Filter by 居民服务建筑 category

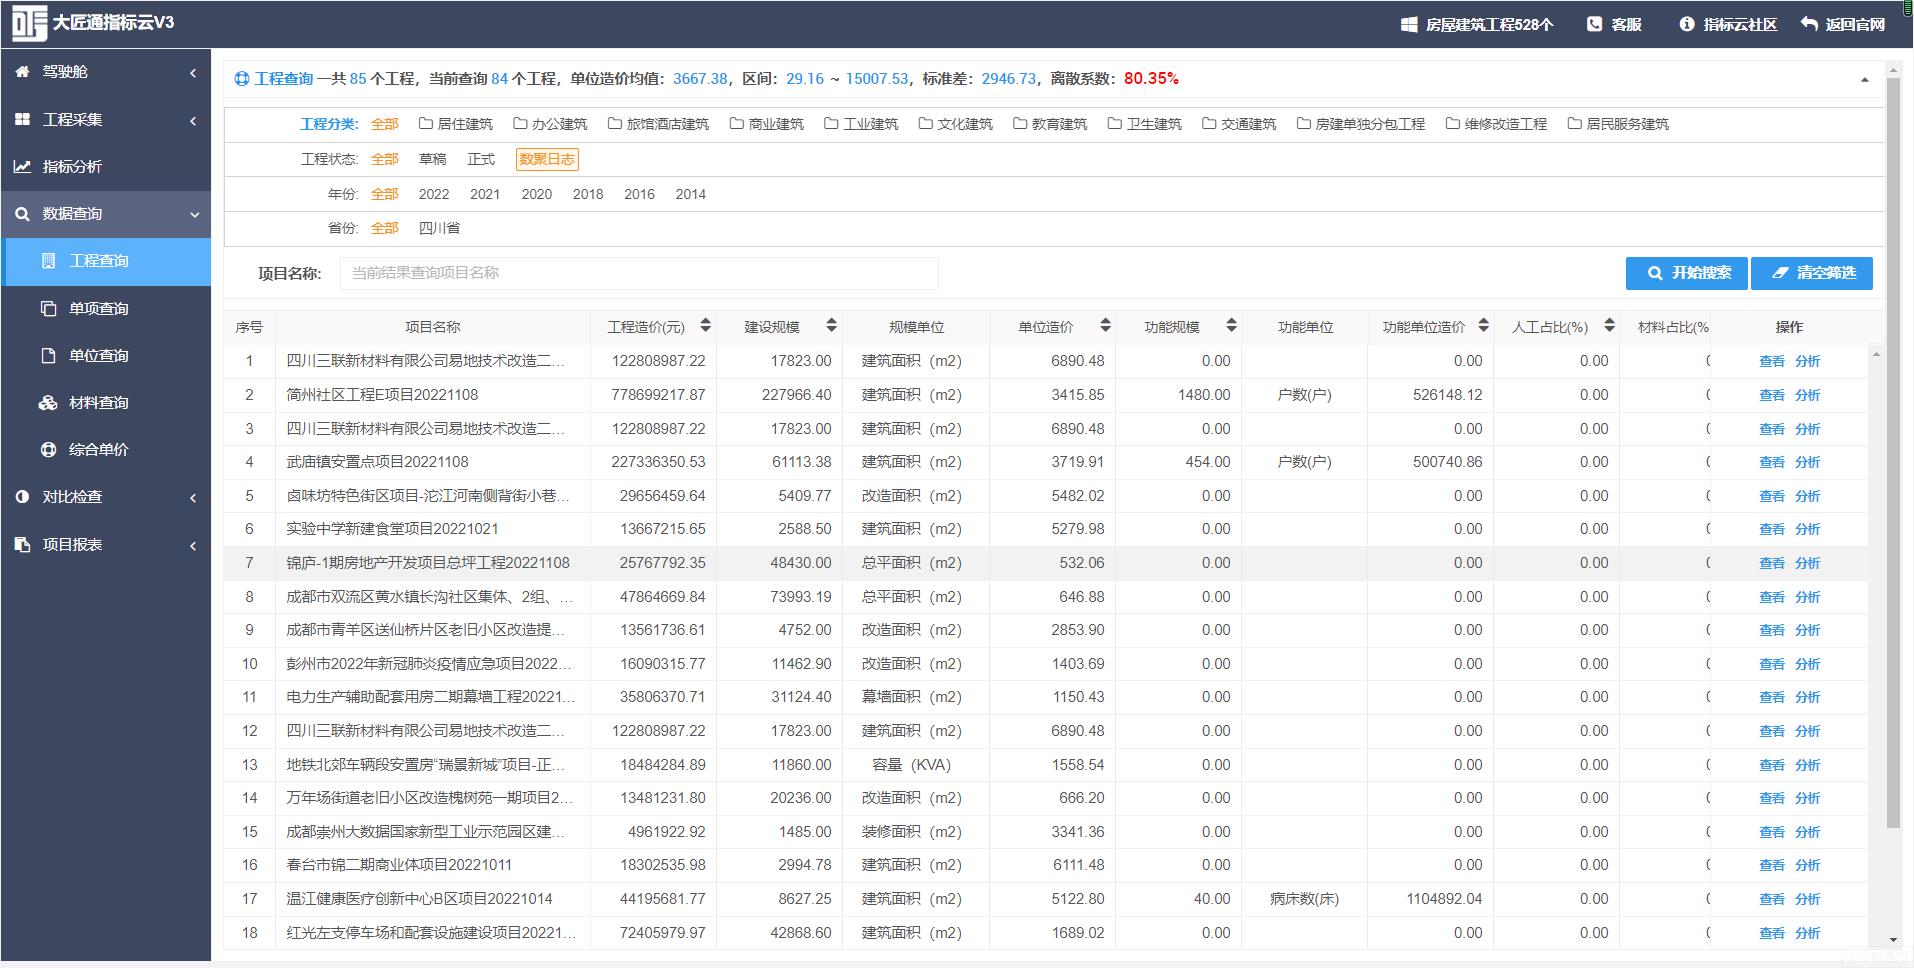point(1618,124)
